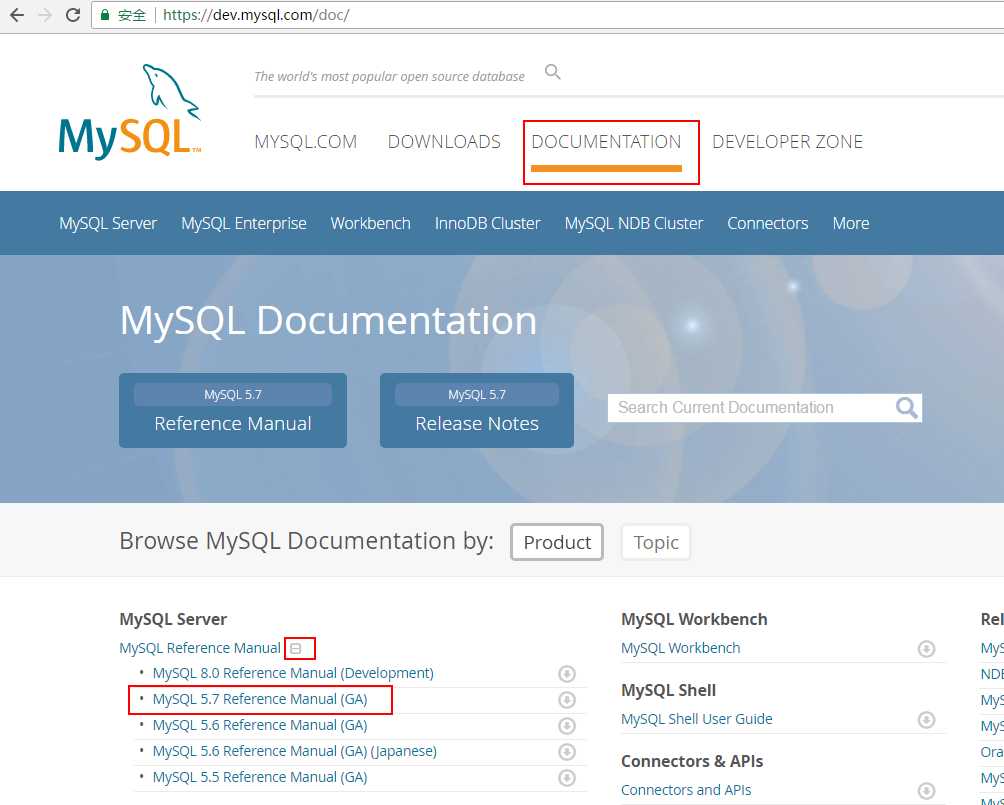
Task: Open MySQL Server in the blue menu bar
Action: pyautogui.click(x=108, y=224)
